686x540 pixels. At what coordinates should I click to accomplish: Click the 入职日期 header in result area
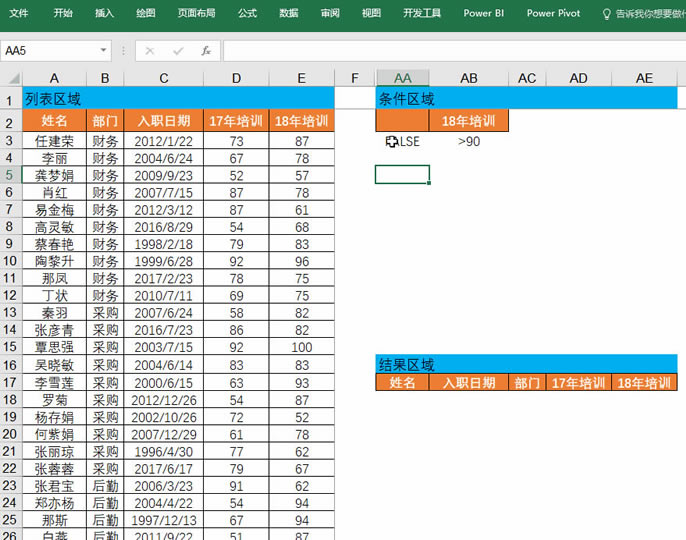[x=469, y=382]
